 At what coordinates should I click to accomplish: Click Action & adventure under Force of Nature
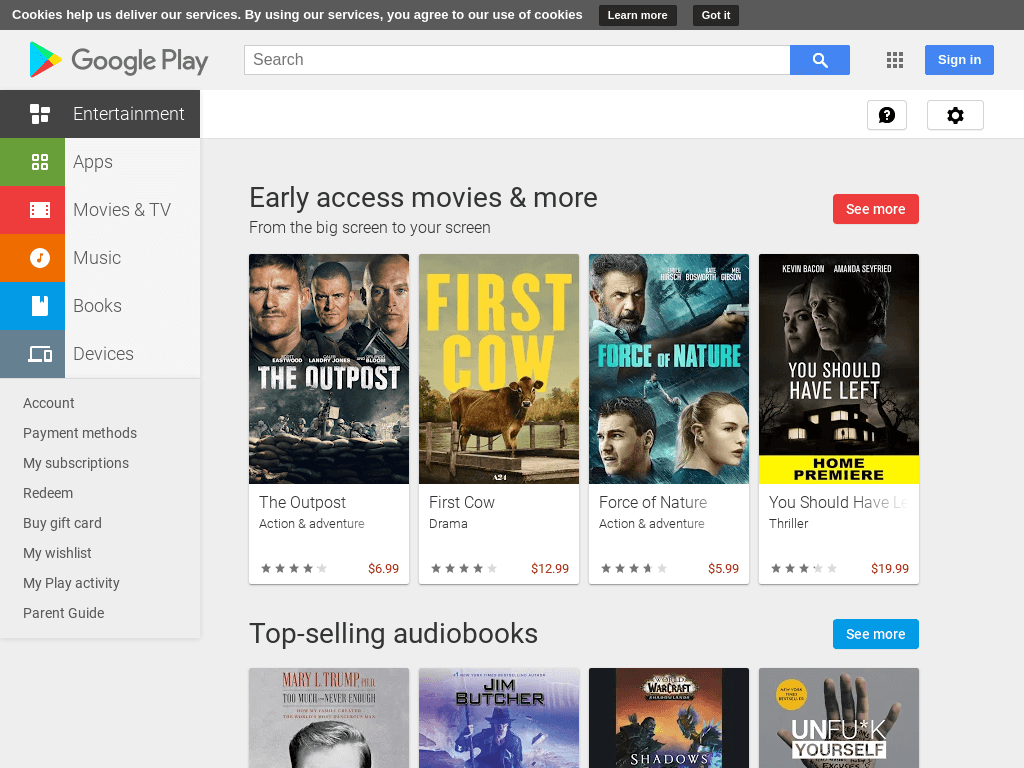pos(652,524)
